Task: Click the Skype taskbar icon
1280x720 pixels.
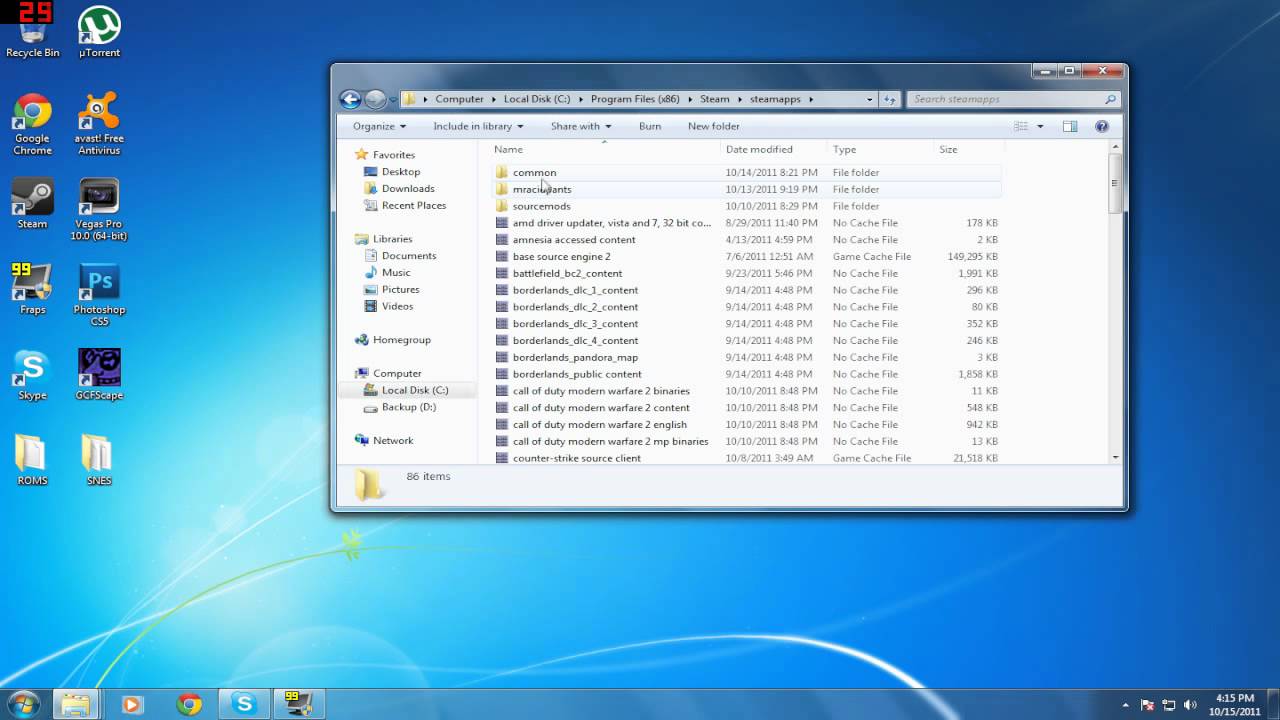Action: 244,704
